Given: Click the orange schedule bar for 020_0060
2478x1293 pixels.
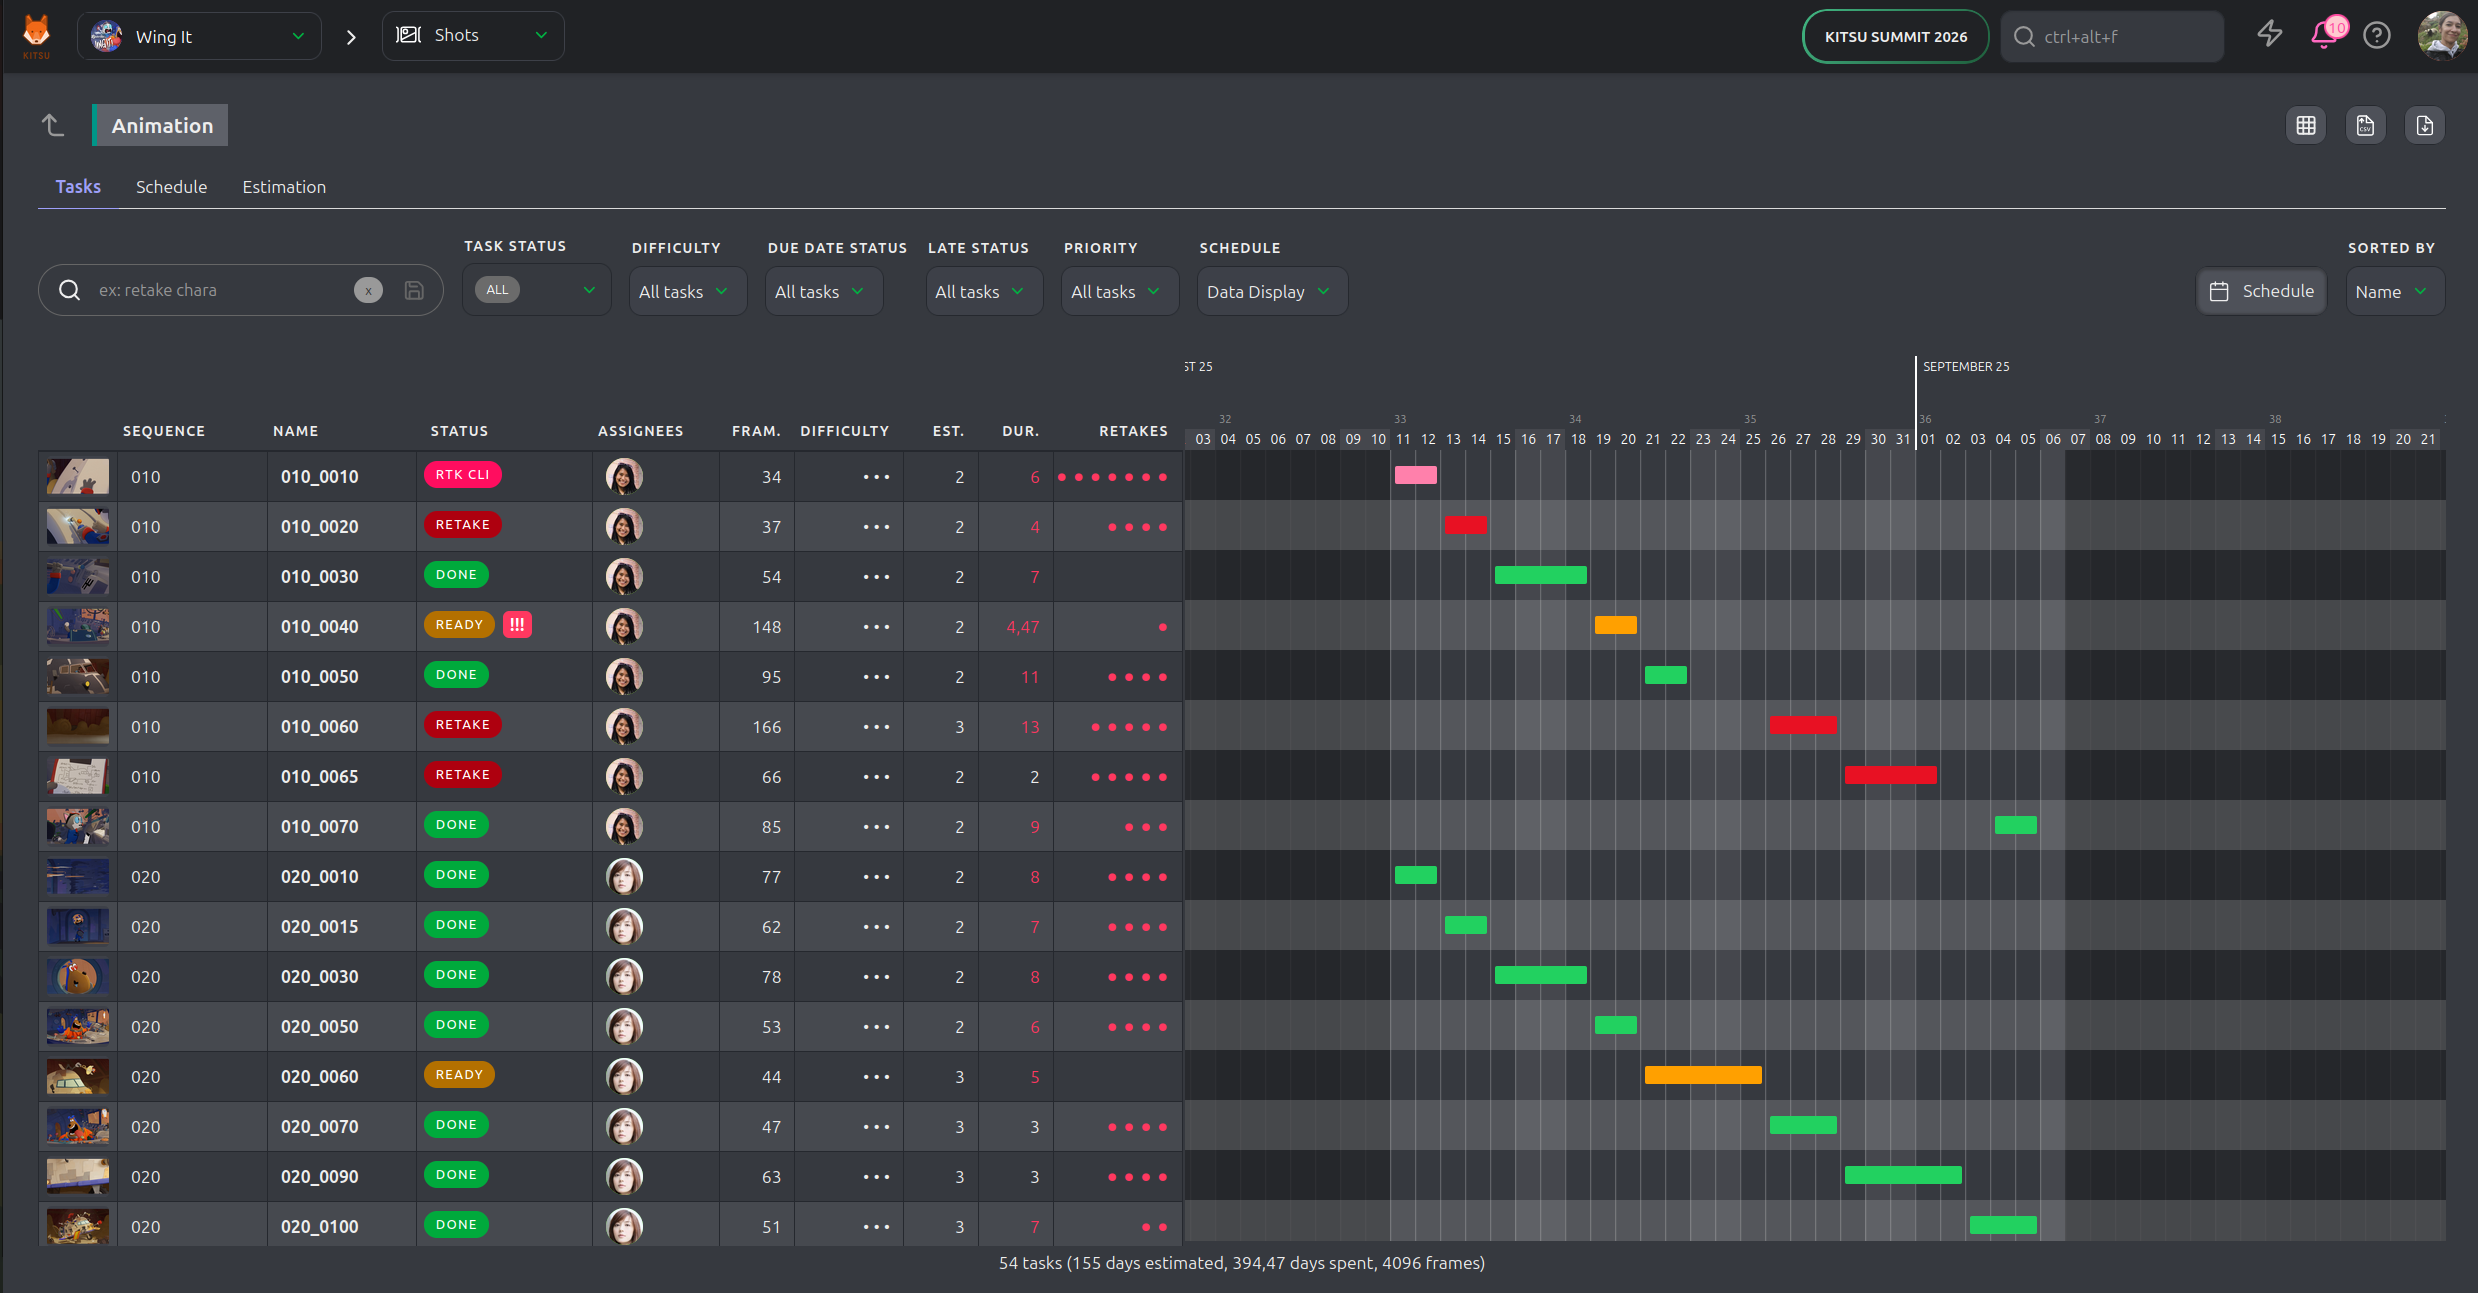Looking at the screenshot, I should pos(1702,1075).
